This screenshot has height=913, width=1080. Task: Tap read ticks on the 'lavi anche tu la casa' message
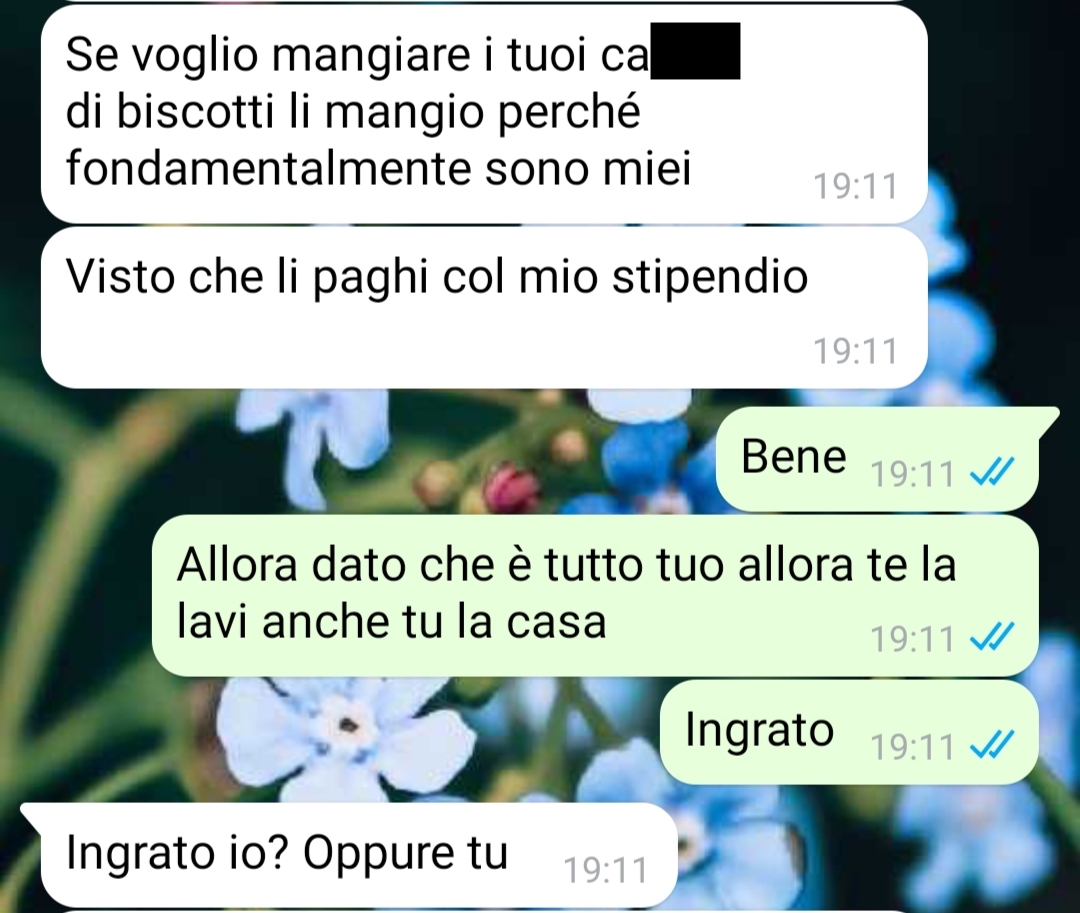(991, 637)
